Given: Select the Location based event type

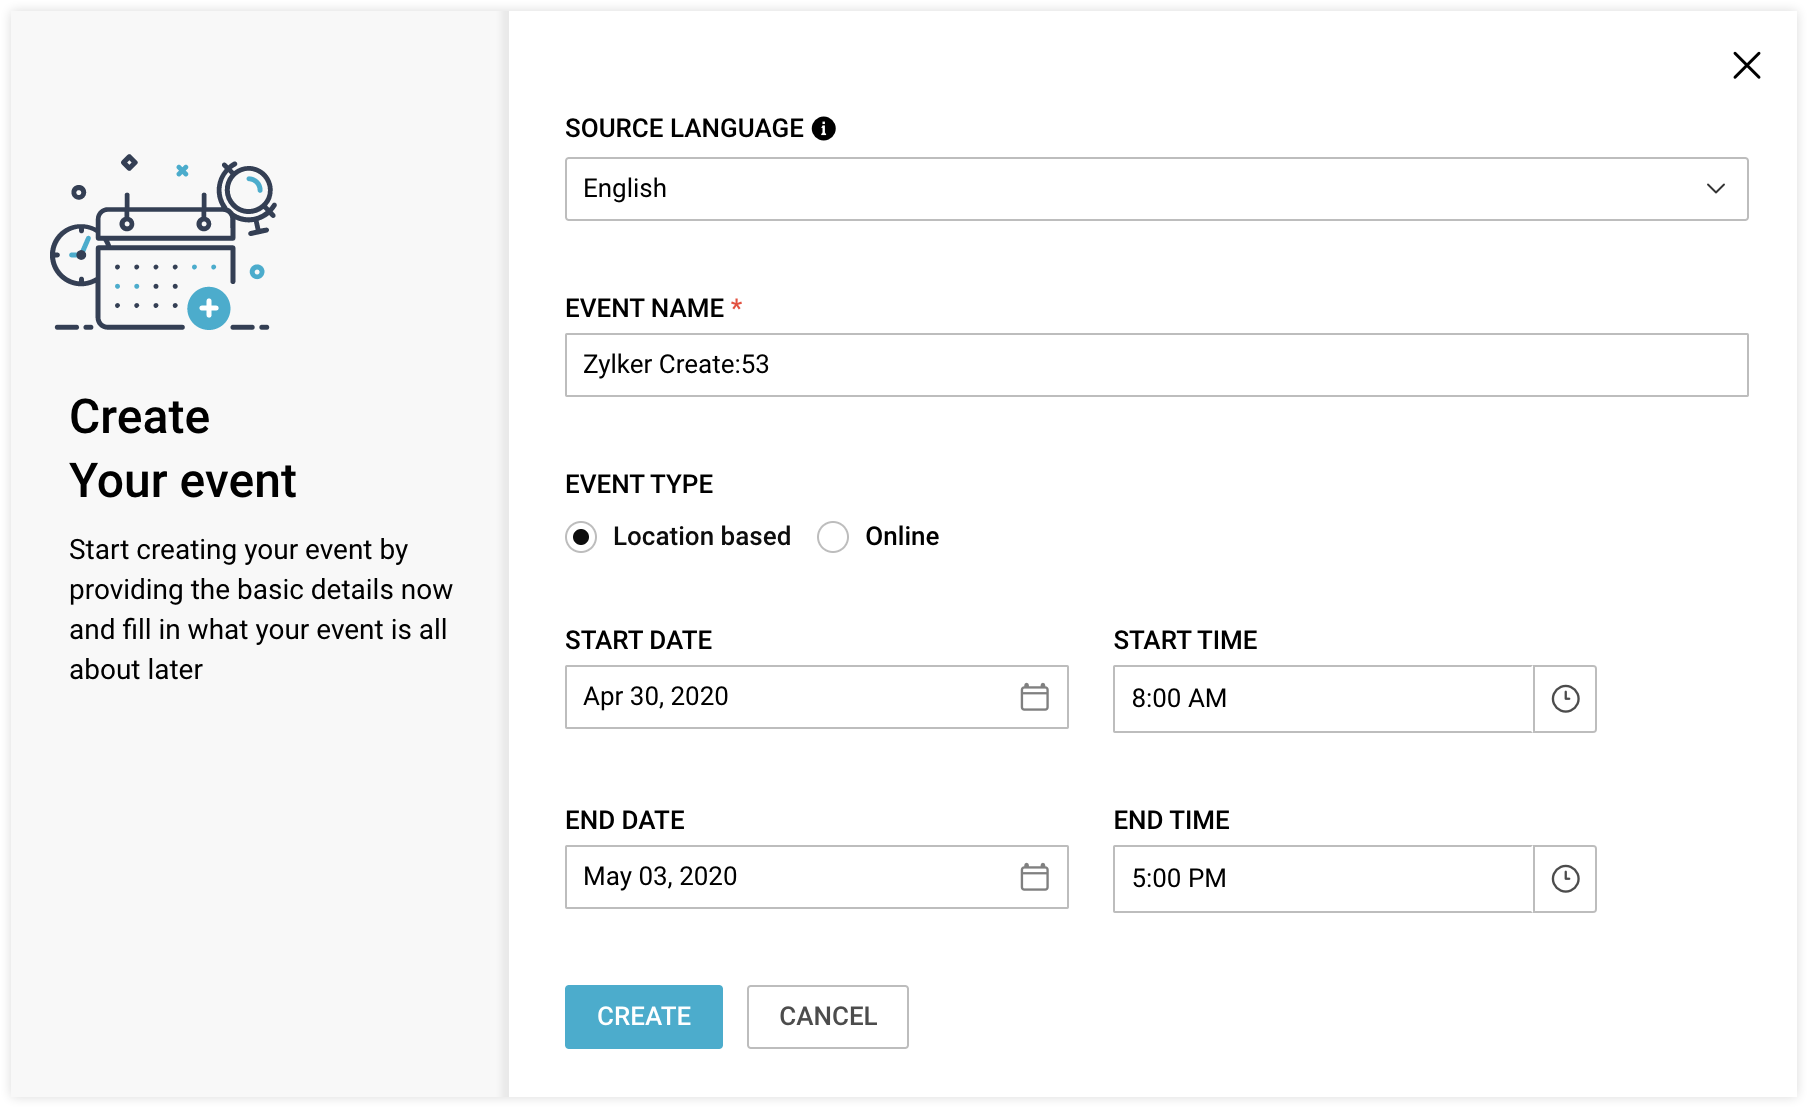Looking at the screenshot, I should (x=581, y=537).
